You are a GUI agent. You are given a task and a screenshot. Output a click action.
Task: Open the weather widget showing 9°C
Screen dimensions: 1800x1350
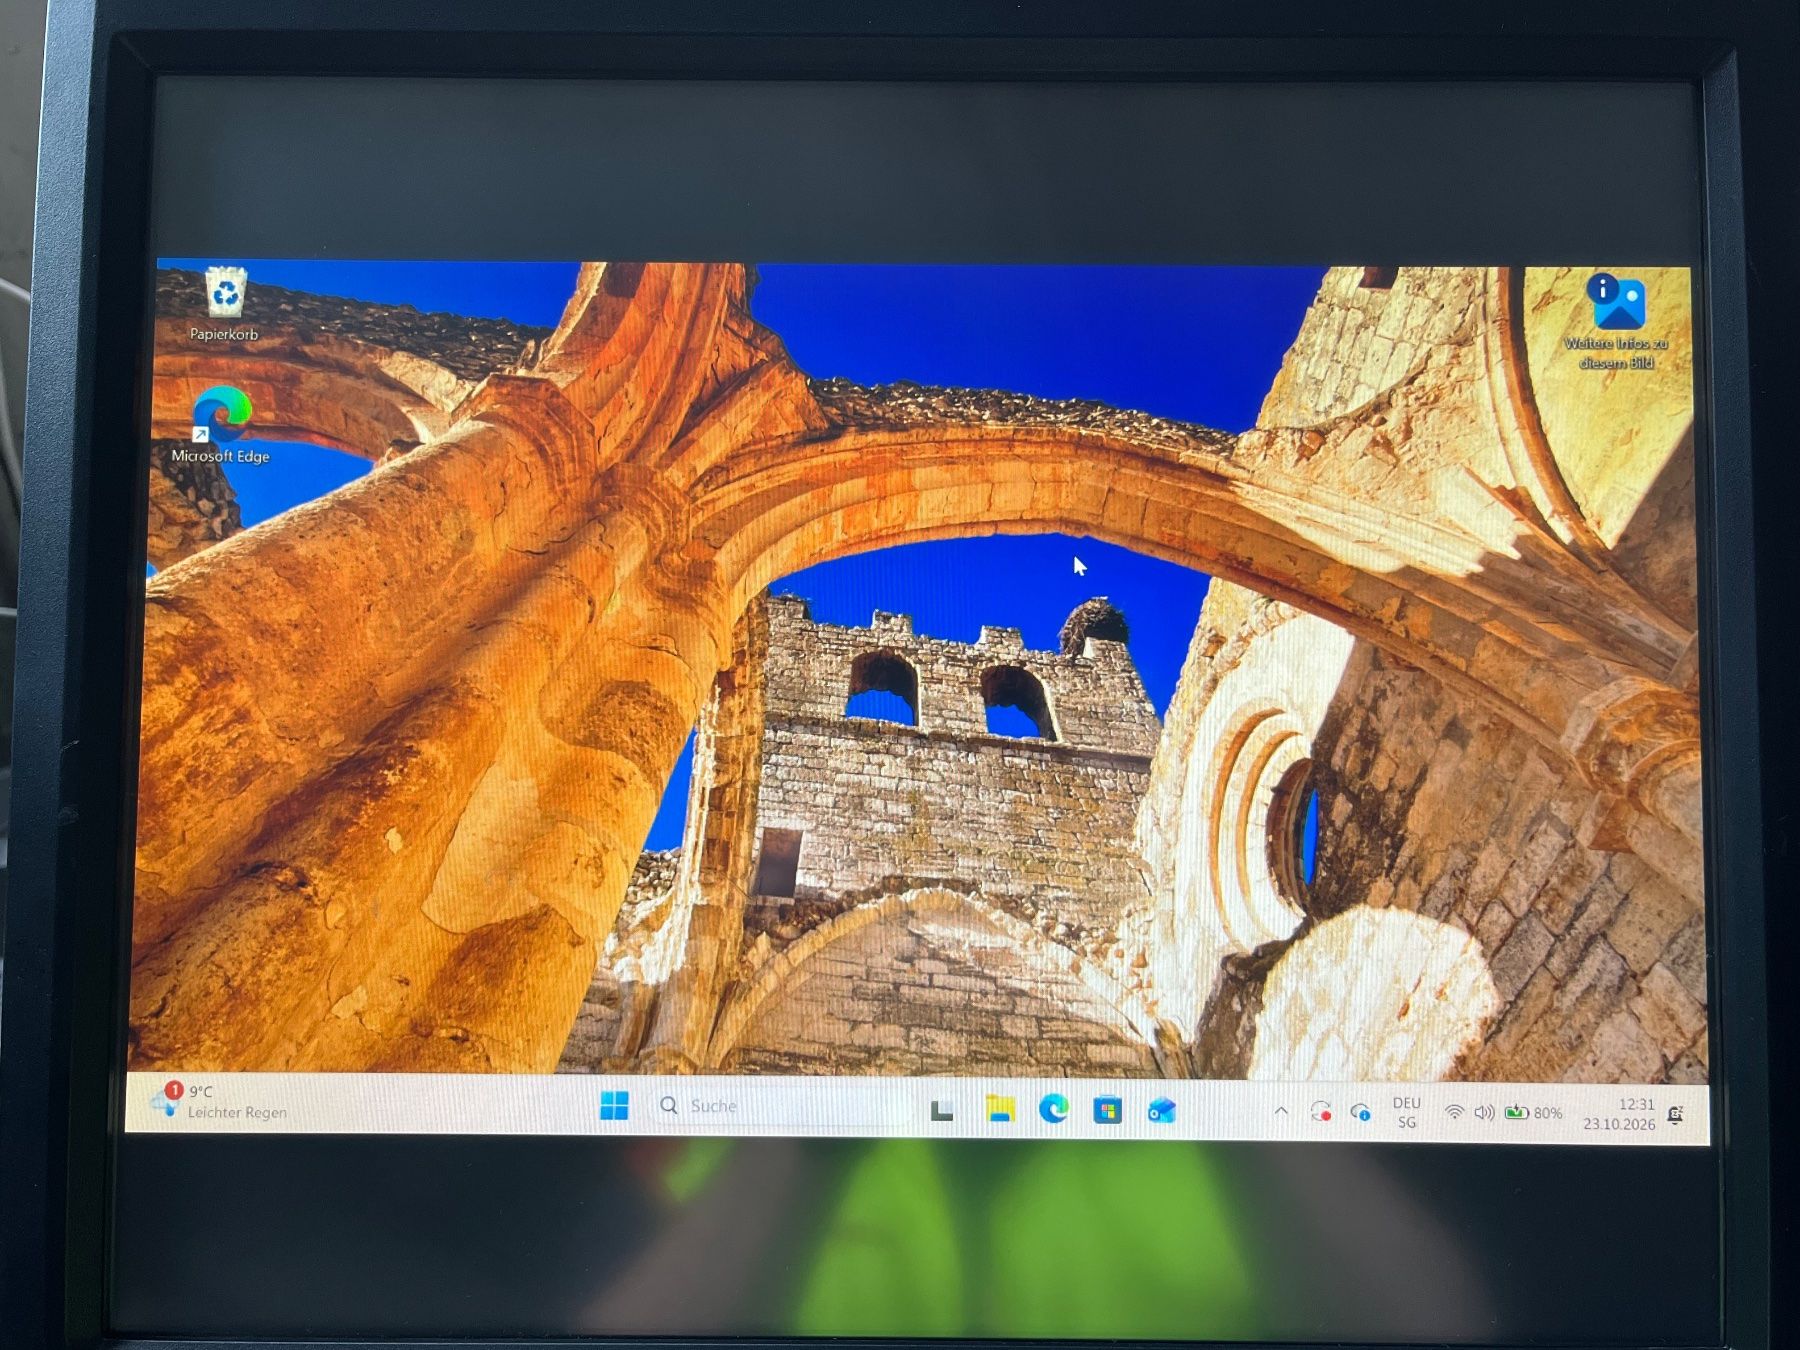217,1102
